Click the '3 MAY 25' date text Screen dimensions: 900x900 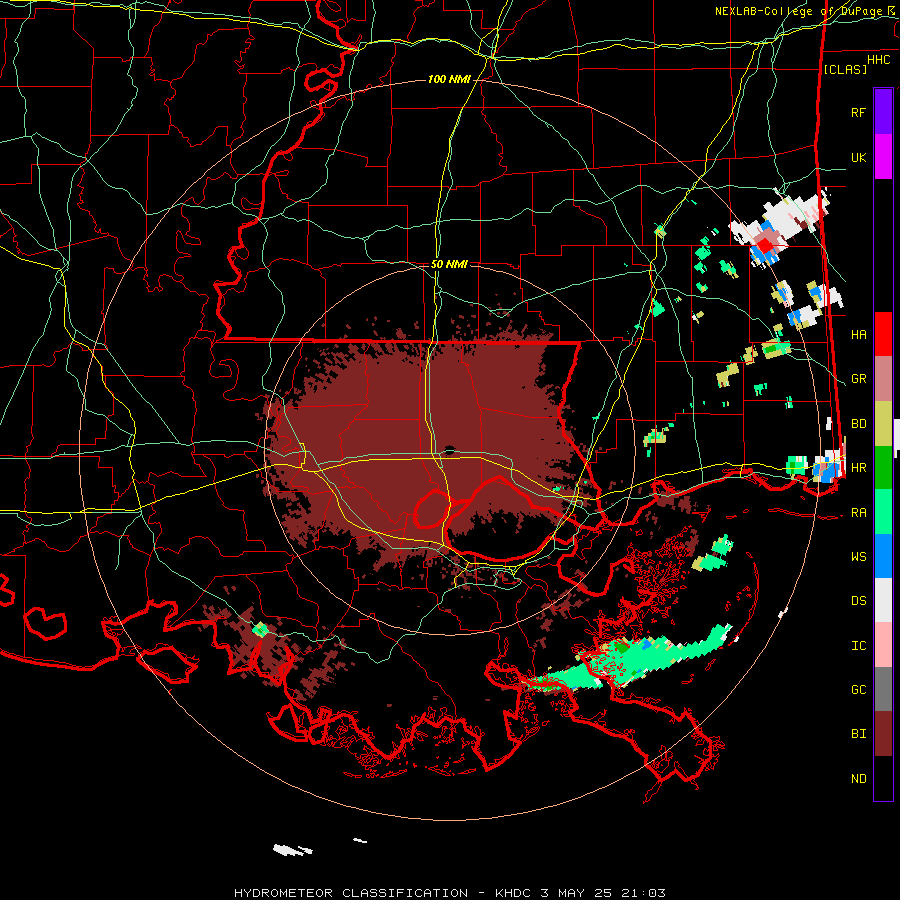tap(577, 893)
